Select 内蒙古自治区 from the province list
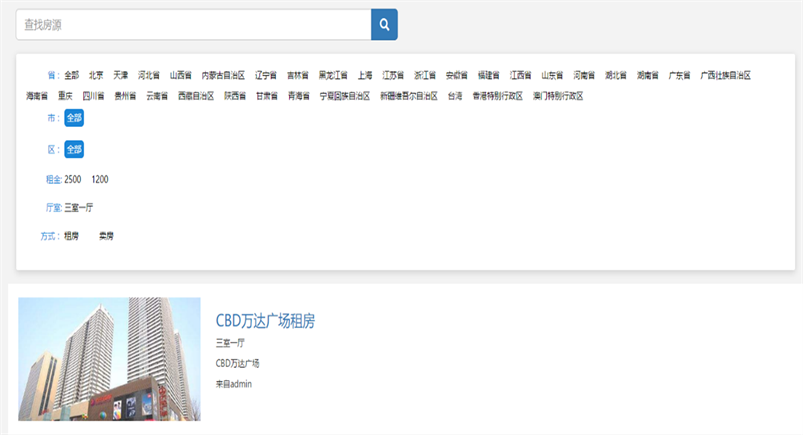Image resolution: width=803 pixels, height=435 pixels. pos(223,75)
